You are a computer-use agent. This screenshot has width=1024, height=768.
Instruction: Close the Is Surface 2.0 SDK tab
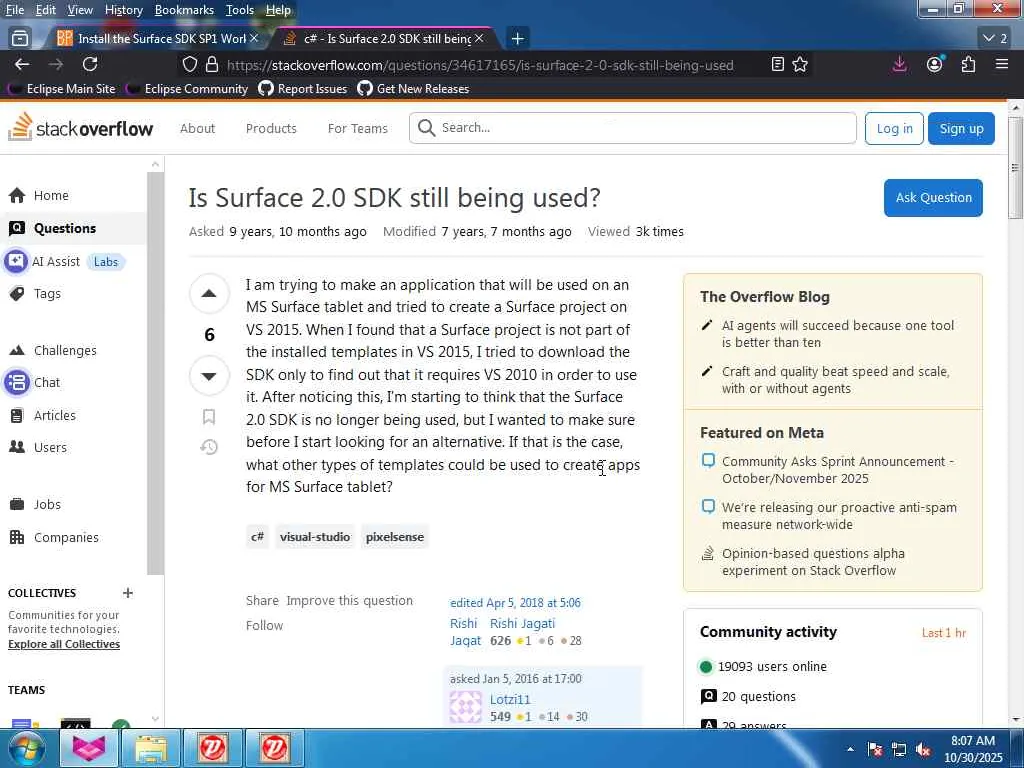pyautogui.click(x=479, y=39)
